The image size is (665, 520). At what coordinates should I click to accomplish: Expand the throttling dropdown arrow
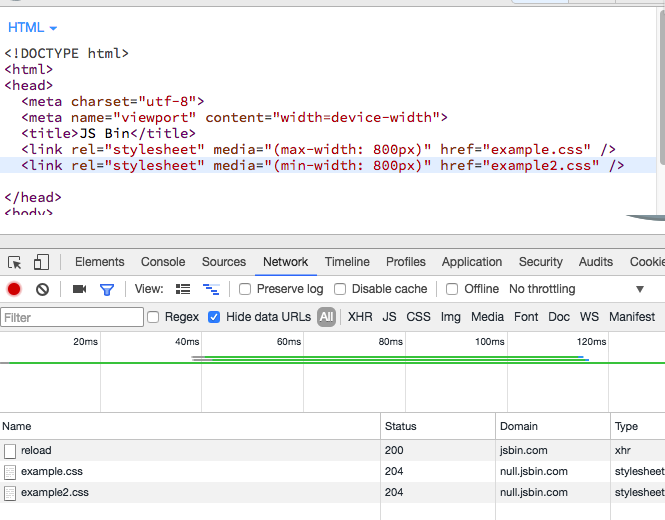[640, 289]
